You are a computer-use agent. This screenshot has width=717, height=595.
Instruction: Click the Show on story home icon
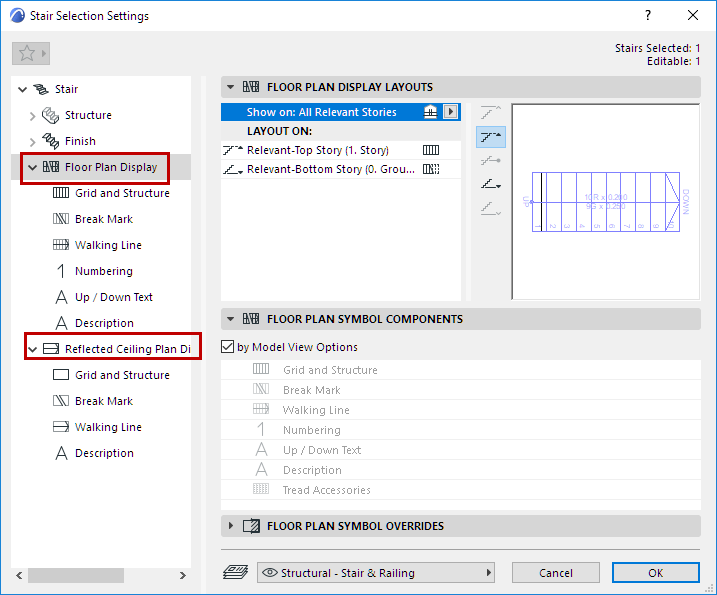(430, 112)
